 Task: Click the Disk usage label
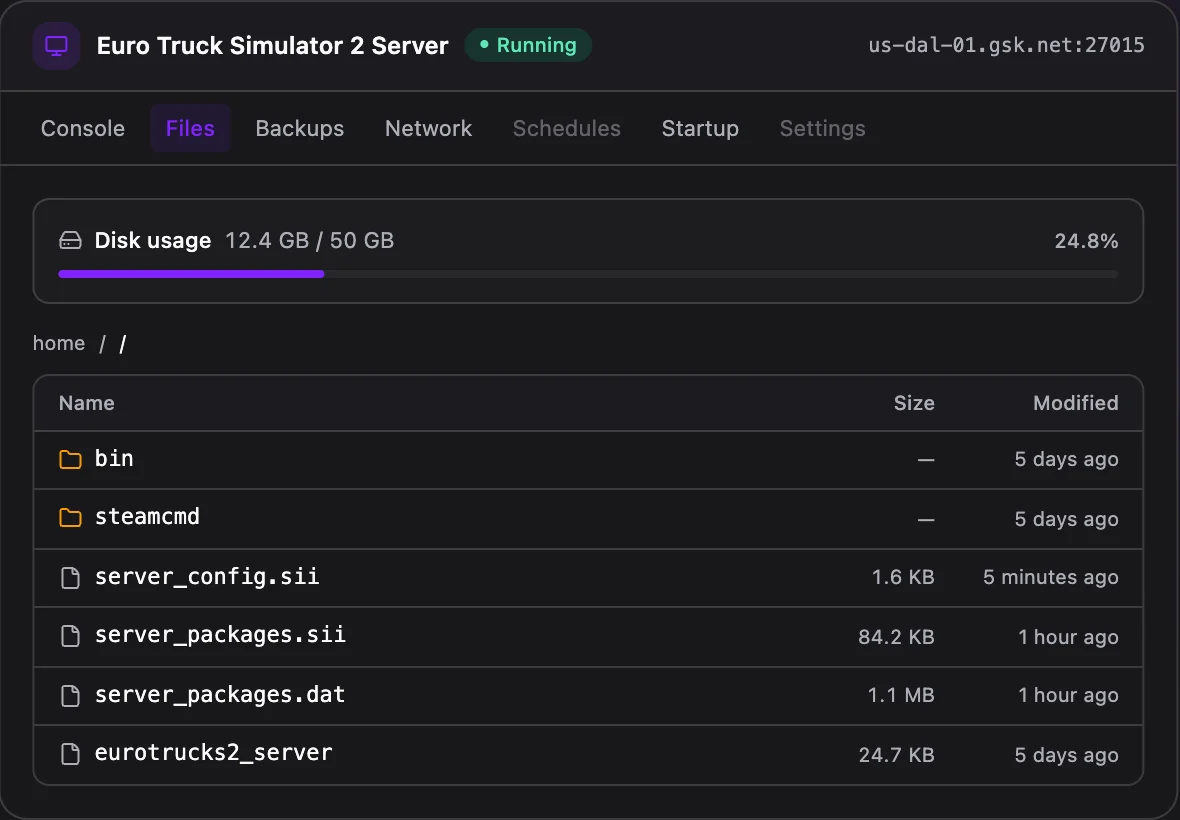(x=153, y=241)
